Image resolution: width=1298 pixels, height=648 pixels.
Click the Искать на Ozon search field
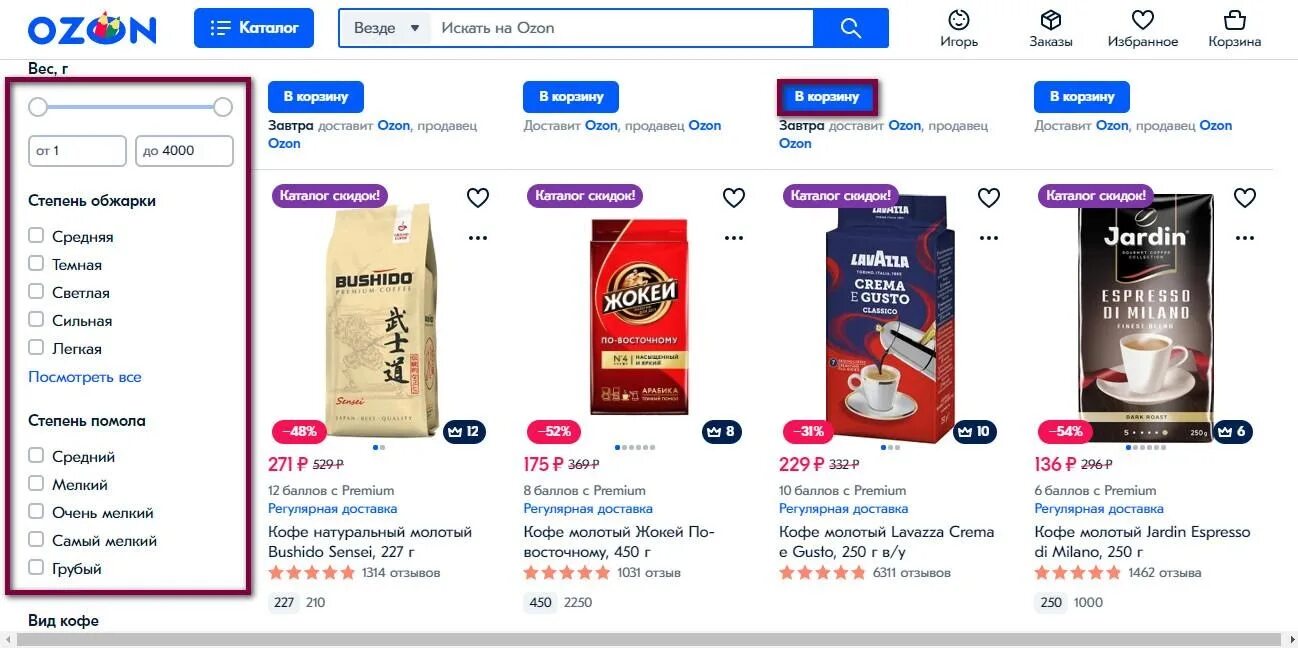(622, 28)
